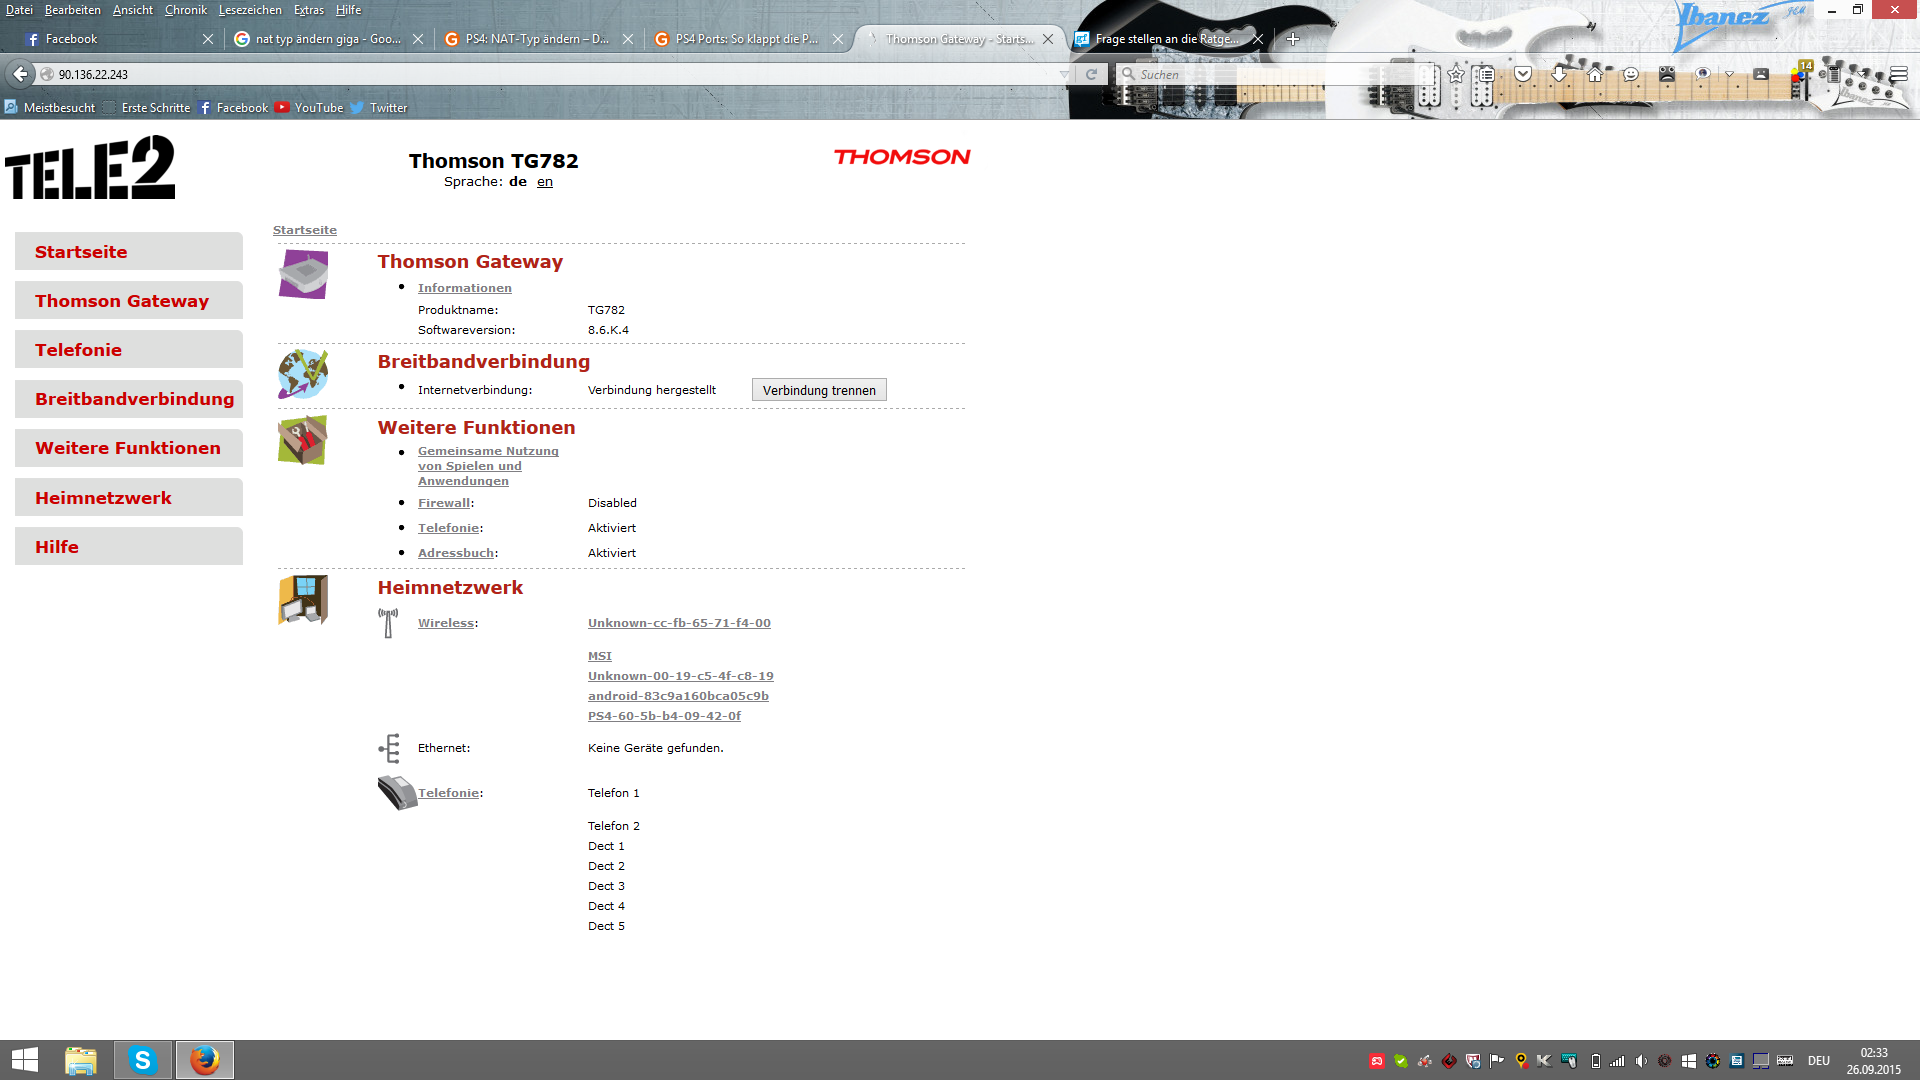Open the downloads arrow icon

tap(1559, 74)
